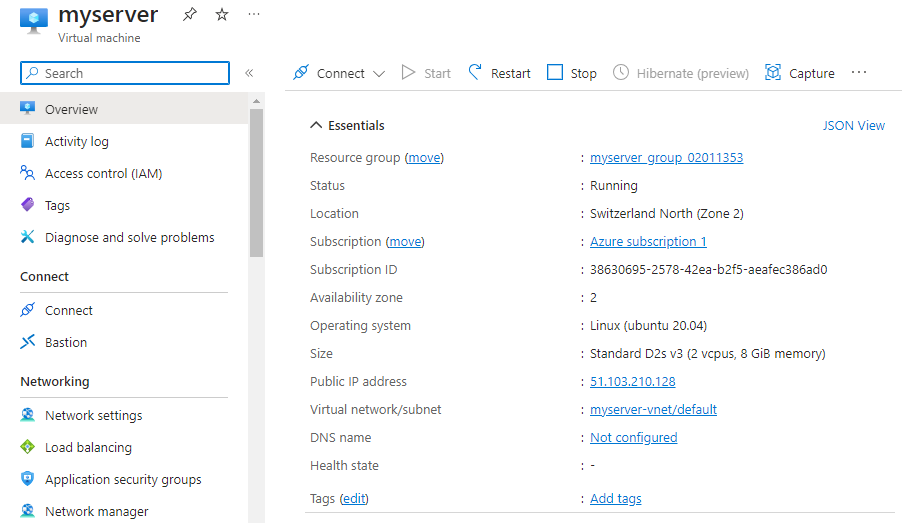Viewport: 902px width, 523px height.
Task: Click edit link next to Tags
Action: click(354, 498)
